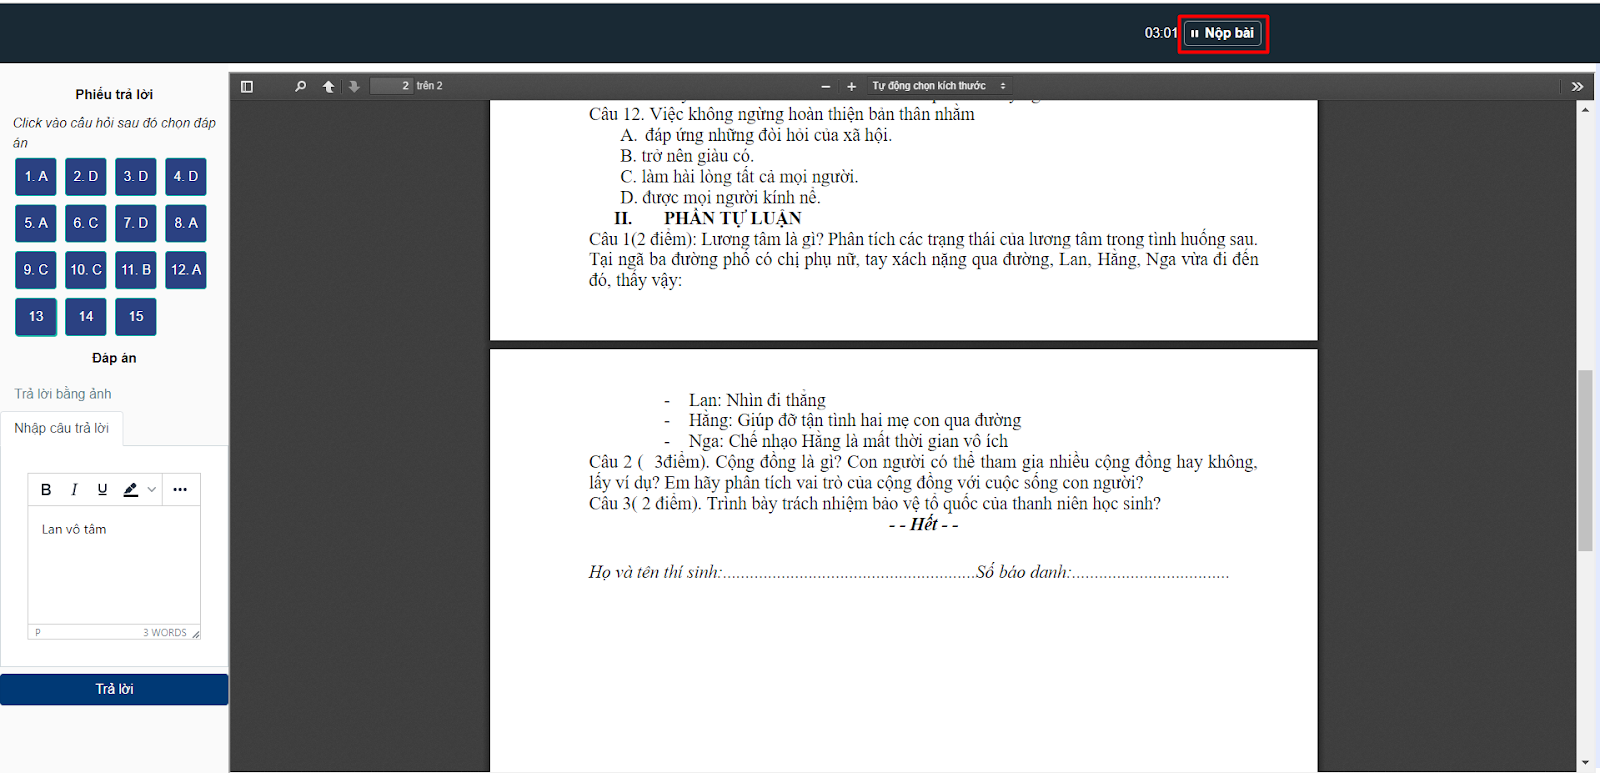Open essay question 14
This screenshot has width=1600, height=773.
point(86,317)
